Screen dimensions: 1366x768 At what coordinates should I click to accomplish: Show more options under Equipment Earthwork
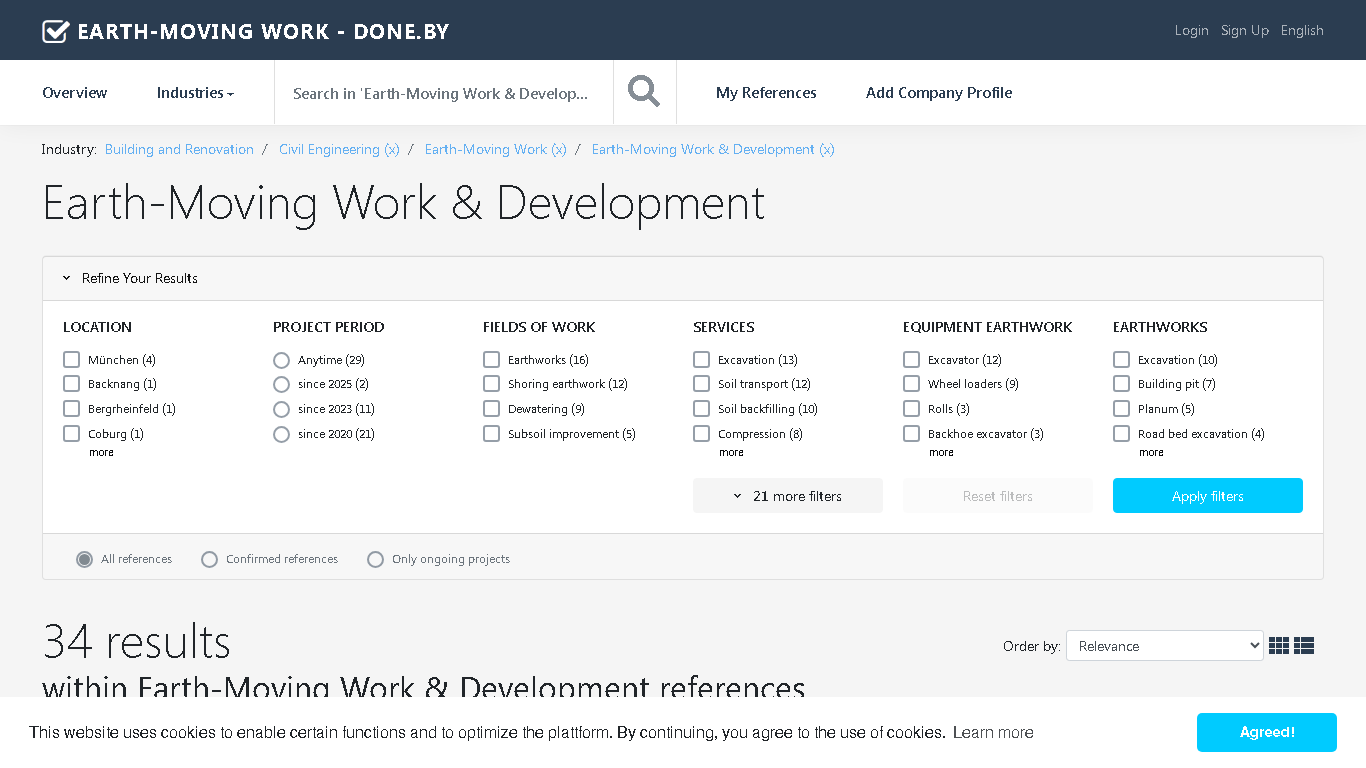[941, 452]
